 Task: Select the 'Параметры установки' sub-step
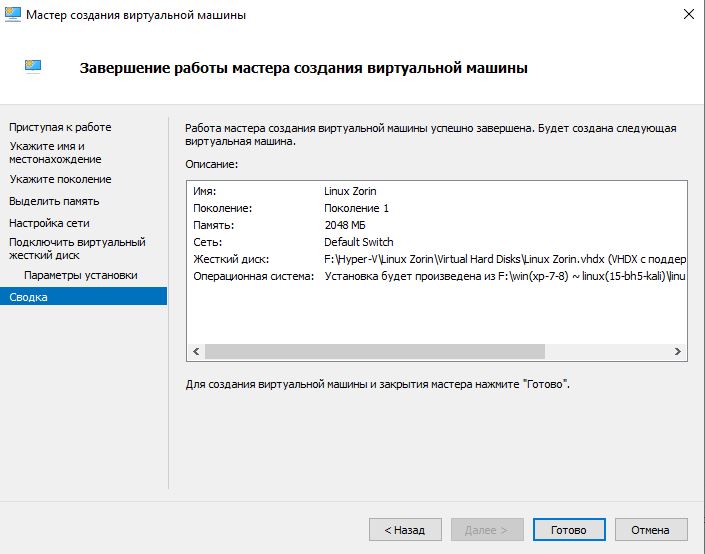[x=80, y=275]
